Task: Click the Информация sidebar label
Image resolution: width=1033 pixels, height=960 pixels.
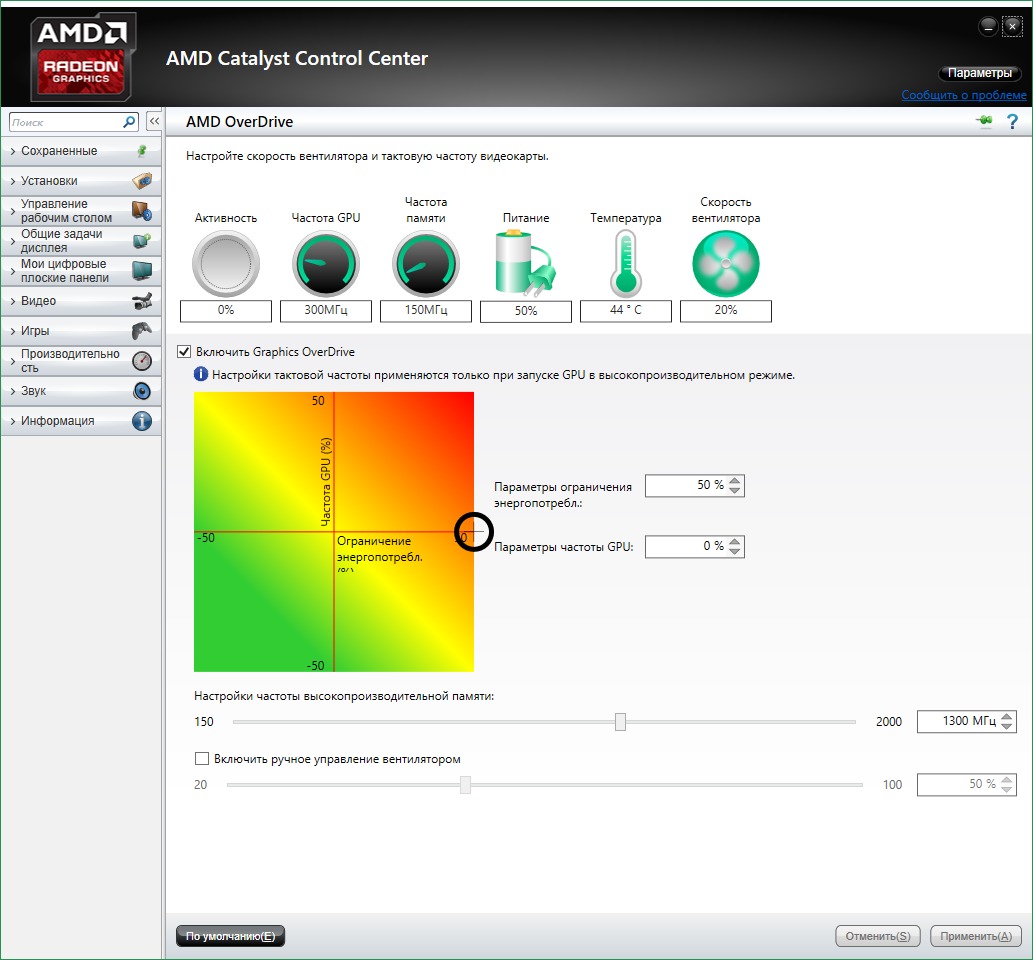Action: pyautogui.click(x=57, y=420)
